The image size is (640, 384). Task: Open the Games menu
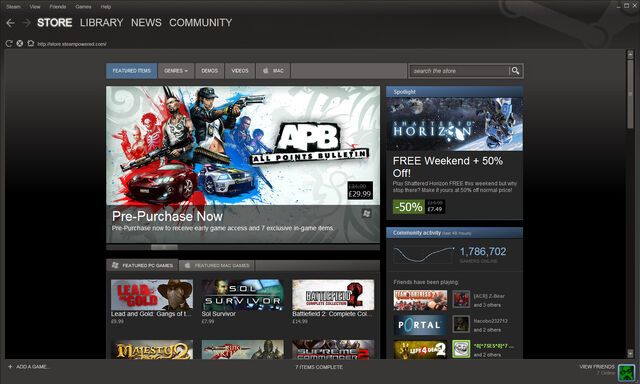pyautogui.click(x=83, y=7)
